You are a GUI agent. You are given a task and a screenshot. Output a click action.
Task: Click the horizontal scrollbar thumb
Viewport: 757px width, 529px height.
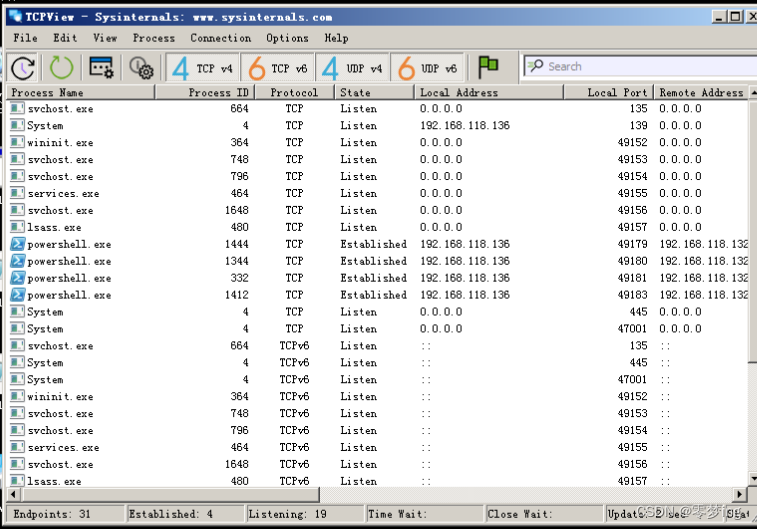[170, 494]
